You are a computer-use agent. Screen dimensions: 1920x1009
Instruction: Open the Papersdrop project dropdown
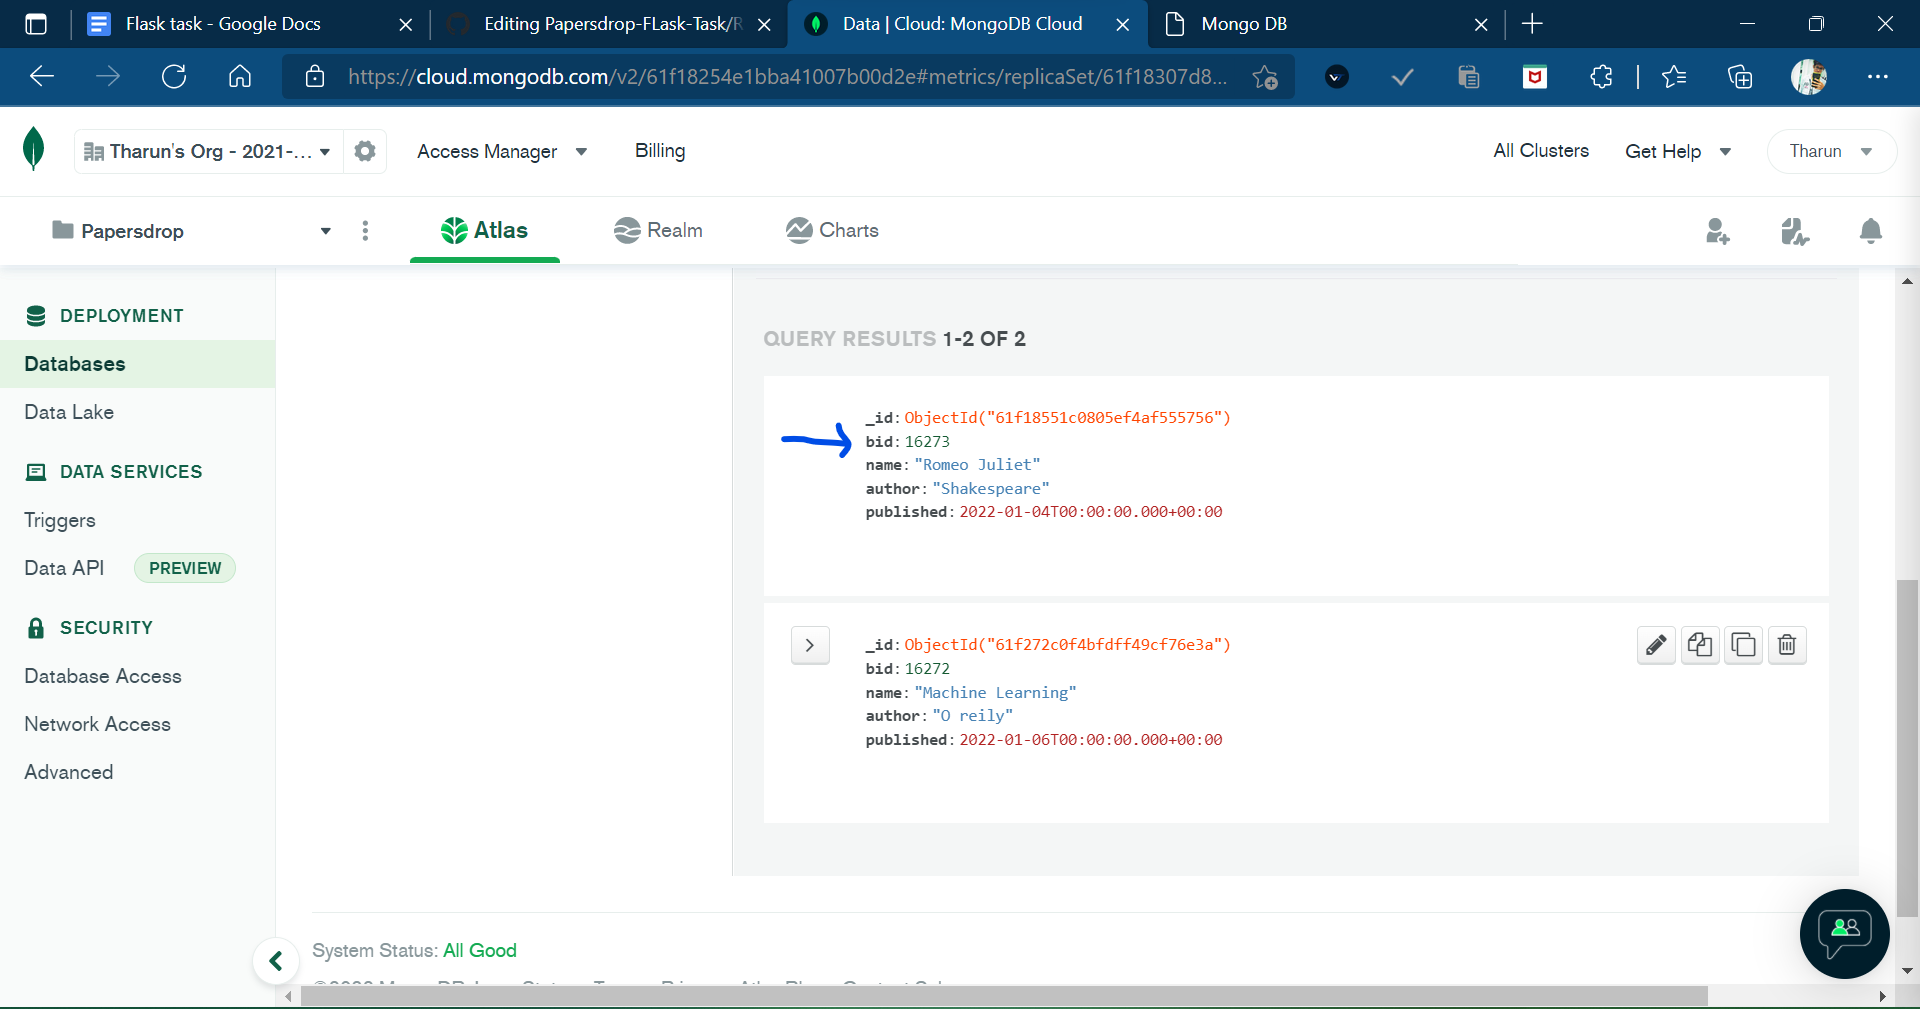(x=324, y=231)
